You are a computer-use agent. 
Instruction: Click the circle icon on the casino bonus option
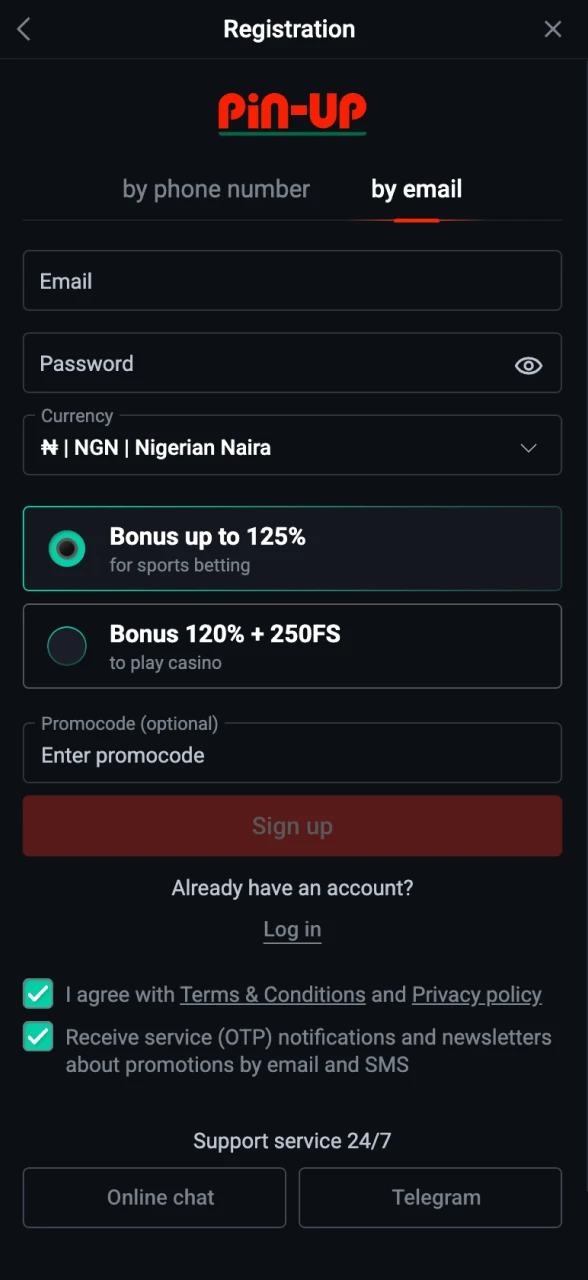click(66, 646)
